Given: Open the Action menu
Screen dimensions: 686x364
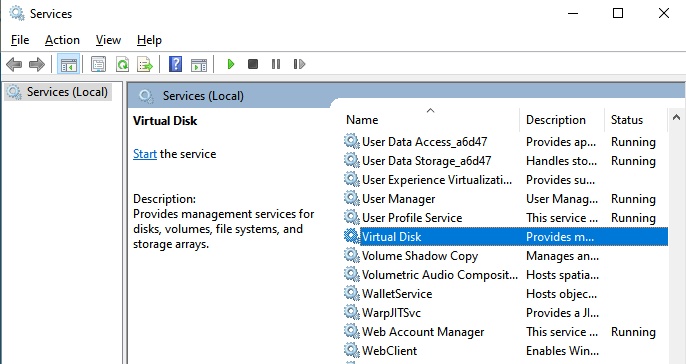Looking at the screenshot, I should click(x=62, y=40).
